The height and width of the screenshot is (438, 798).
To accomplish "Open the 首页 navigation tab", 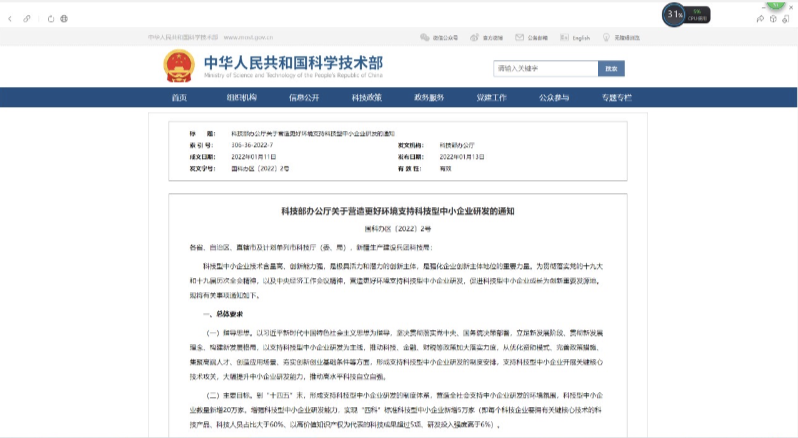I will [x=179, y=98].
